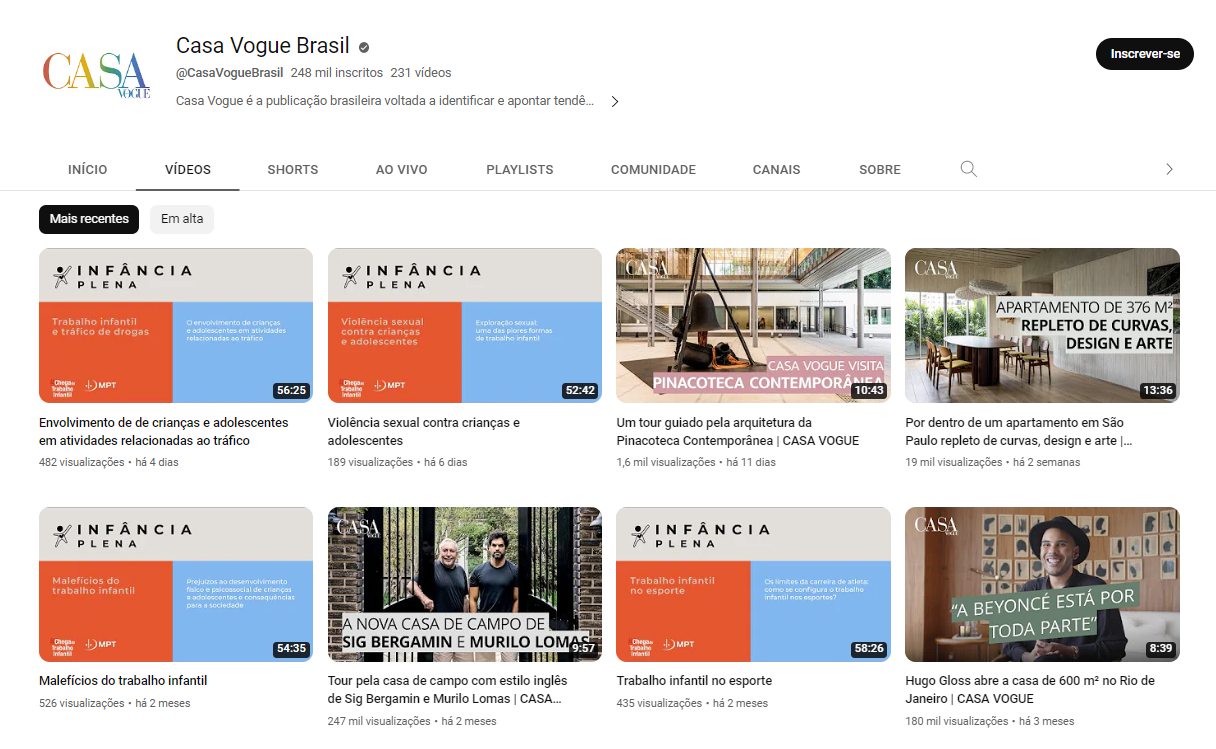Open the Pinacoteca Contemporânea video thumbnail
The image size is (1216, 749).
pyautogui.click(x=753, y=325)
